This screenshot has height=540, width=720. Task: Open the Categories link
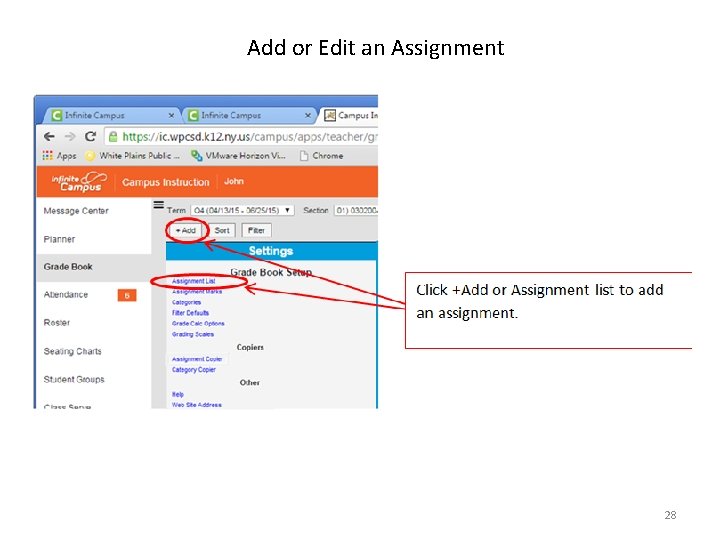click(186, 303)
